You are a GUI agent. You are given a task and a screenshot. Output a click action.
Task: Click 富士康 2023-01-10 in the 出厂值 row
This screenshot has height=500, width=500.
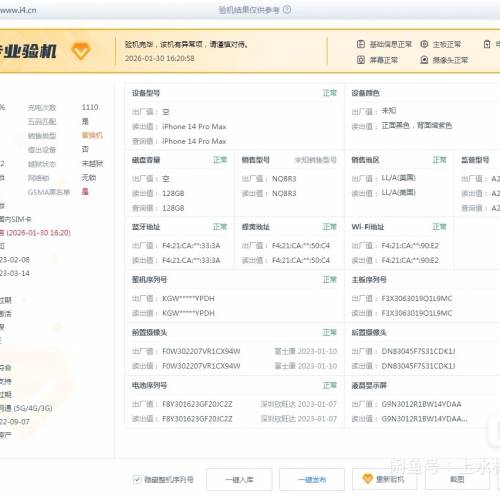click(306, 351)
